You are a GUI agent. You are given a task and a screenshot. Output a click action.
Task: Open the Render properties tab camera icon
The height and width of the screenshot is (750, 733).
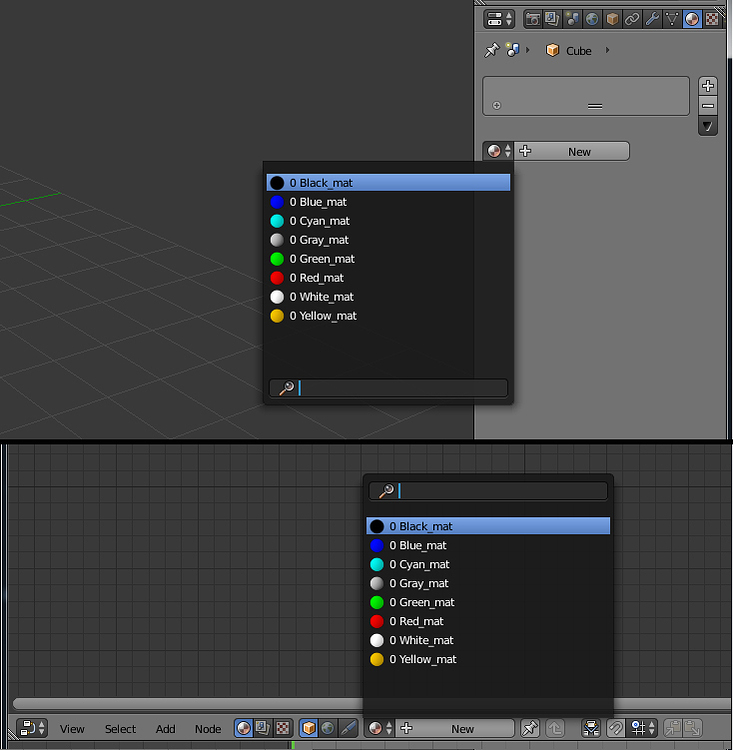click(533, 19)
